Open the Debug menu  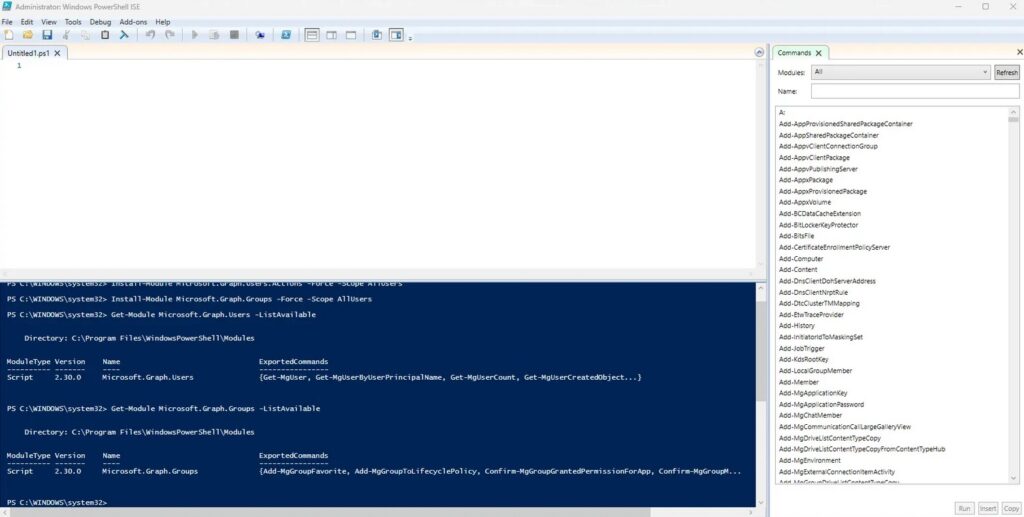coord(100,21)
